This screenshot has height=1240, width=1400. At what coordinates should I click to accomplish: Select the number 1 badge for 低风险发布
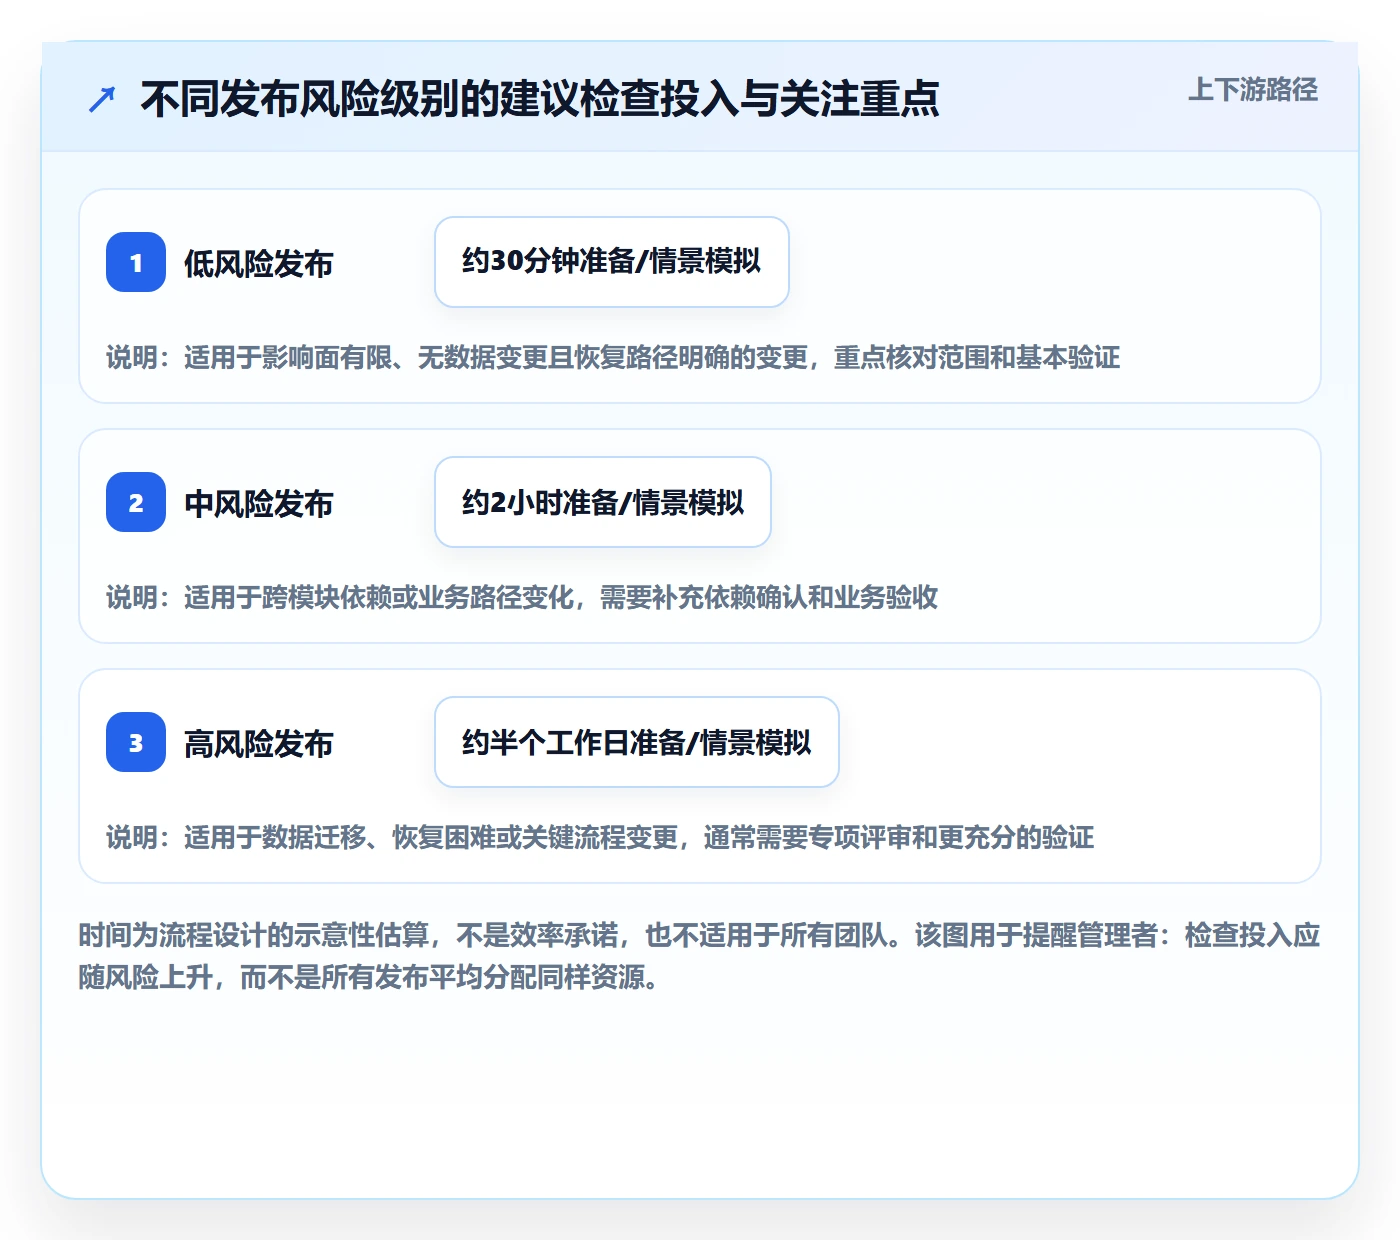pyautogui.click(x=136, y=262)
